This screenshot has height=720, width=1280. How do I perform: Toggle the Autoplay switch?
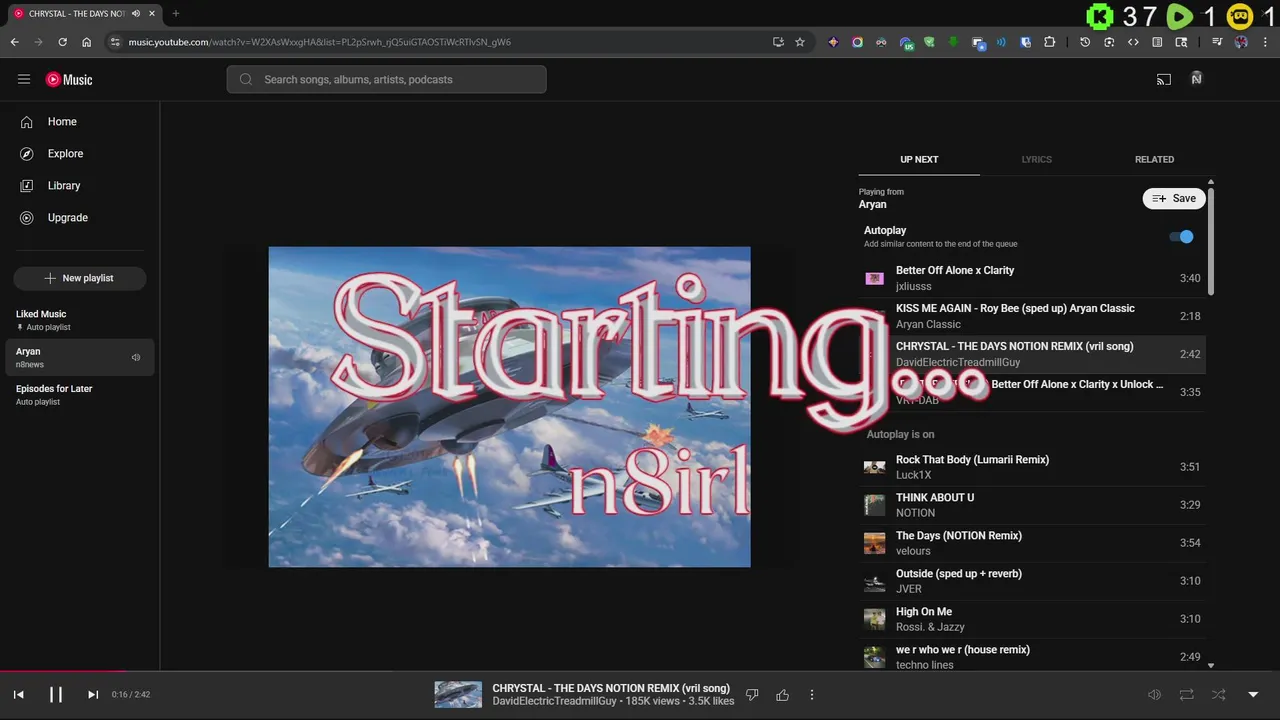(x=1181, y=237)
